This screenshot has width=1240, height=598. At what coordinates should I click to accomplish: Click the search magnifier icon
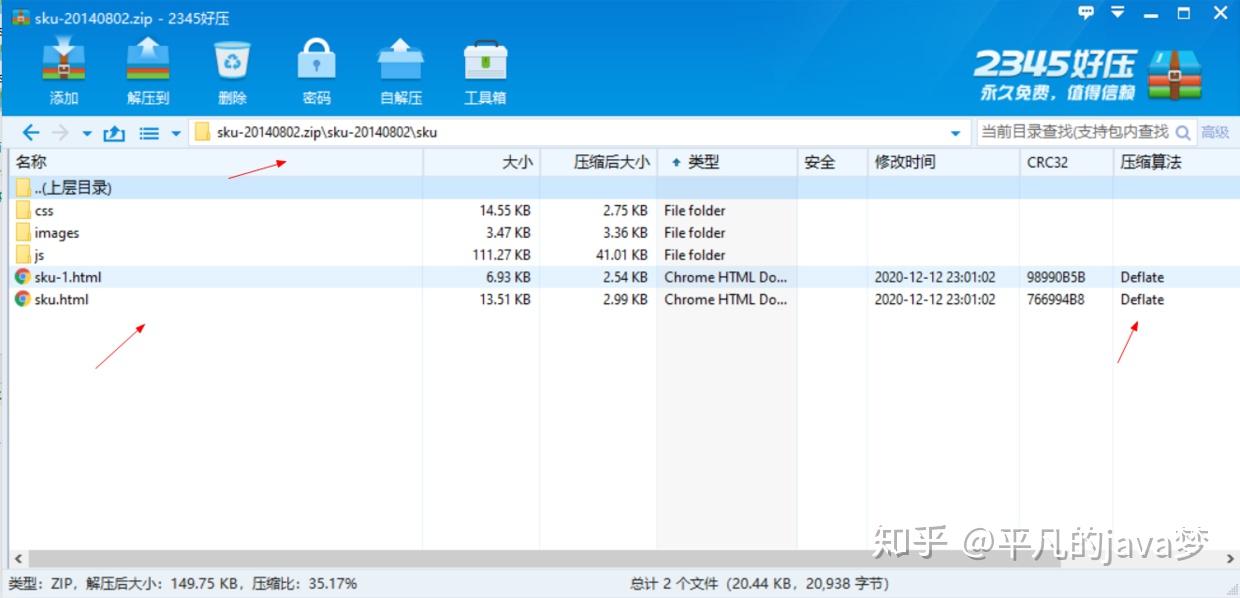click(x=1183, y=132)
